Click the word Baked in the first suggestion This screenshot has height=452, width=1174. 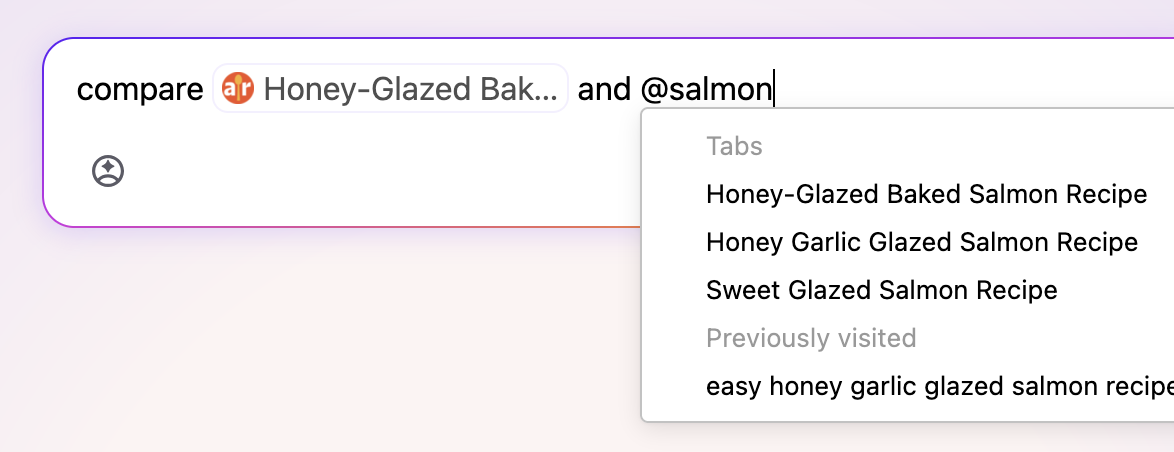point(923,194)
